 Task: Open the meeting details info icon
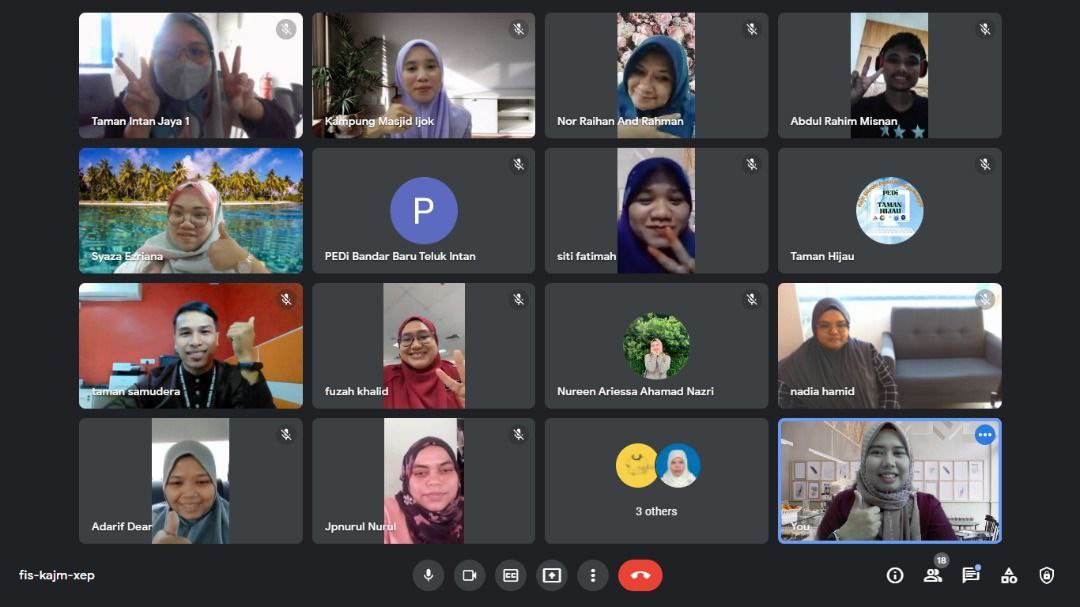(x=895, y=575)
